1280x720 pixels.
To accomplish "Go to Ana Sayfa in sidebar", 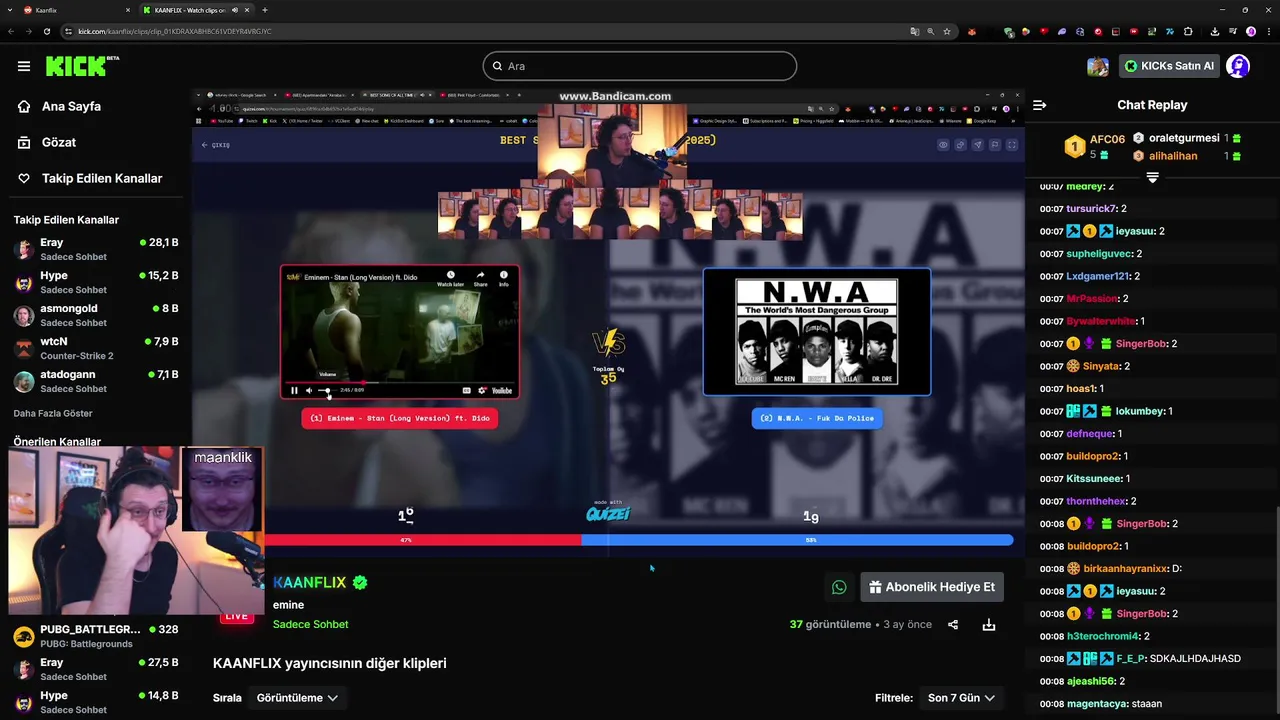I will 60,106.
